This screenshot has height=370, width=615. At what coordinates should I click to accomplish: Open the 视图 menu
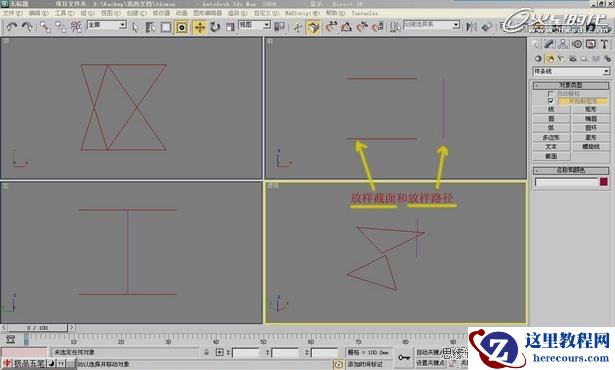tap(111, 13)
